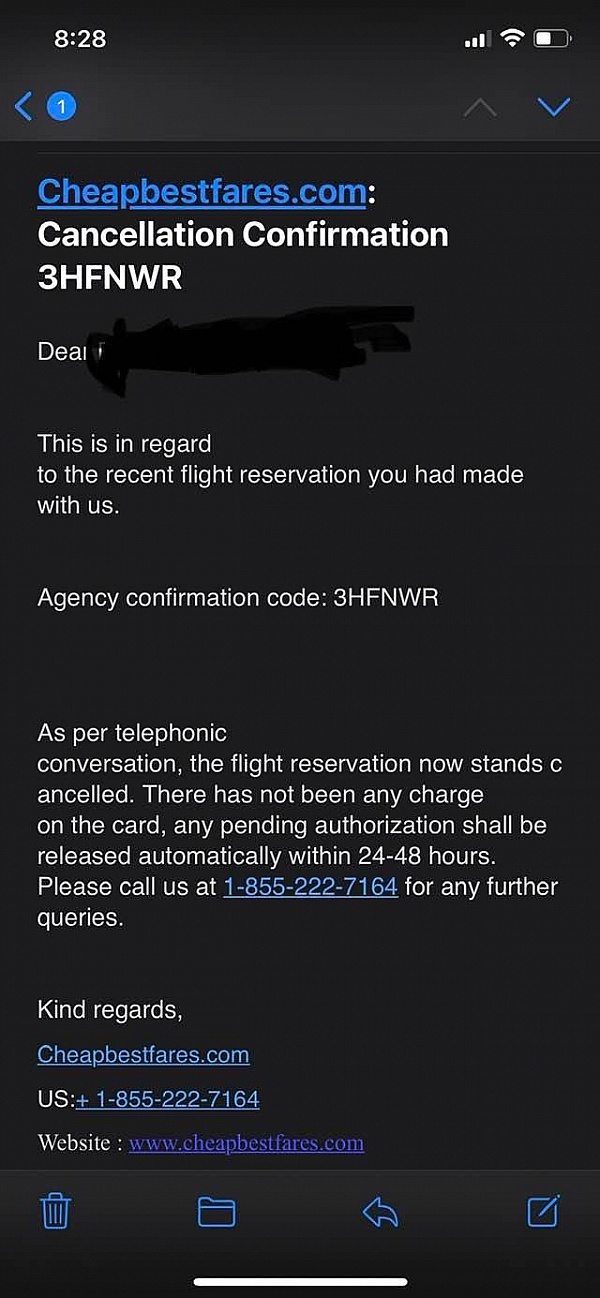The width and height of the screenshot is (600, 1298).
Task: Open Cheapbestfares.com link below Kind regards
Action: tap(143, 1054)
